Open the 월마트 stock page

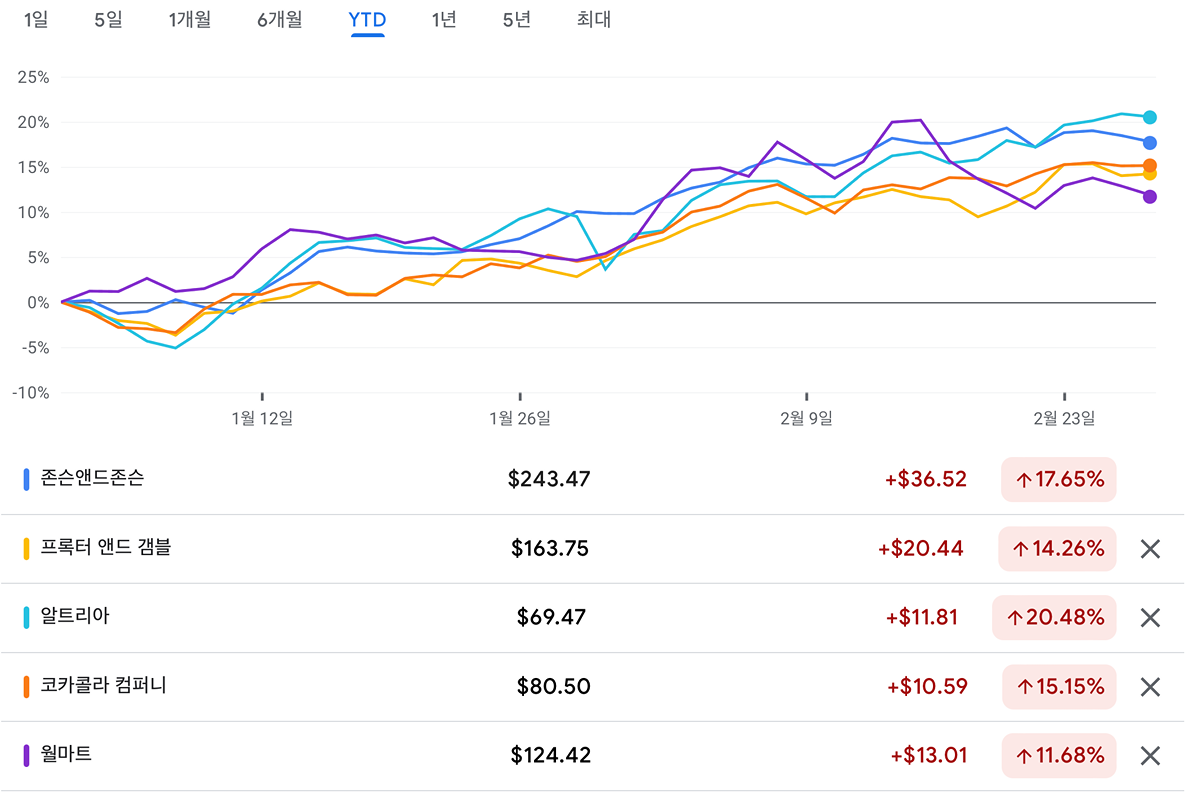[66, 755]
